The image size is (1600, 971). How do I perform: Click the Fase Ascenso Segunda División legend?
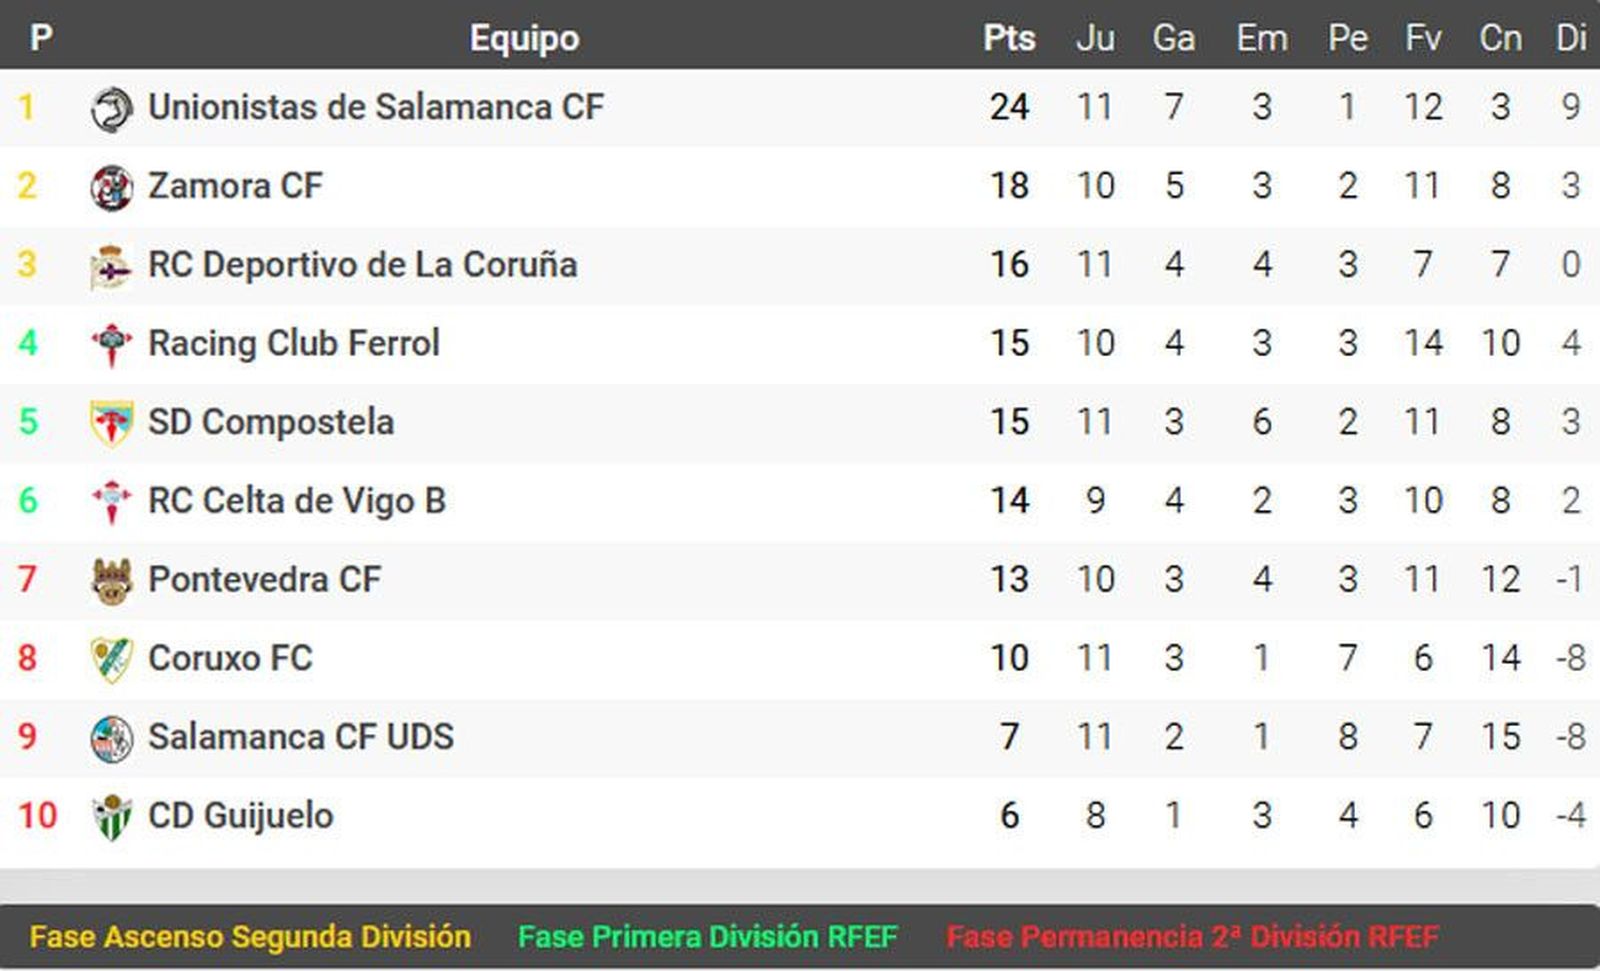pyautogui.click(x=250, y=937)
